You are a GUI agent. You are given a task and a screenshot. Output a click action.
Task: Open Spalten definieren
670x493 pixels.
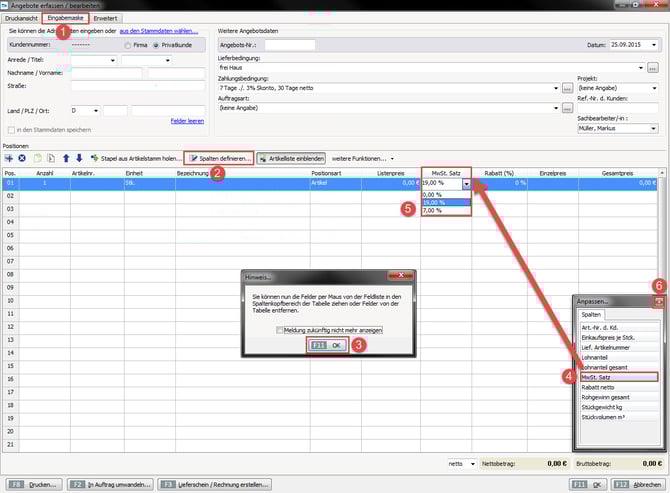pos(219,158)
